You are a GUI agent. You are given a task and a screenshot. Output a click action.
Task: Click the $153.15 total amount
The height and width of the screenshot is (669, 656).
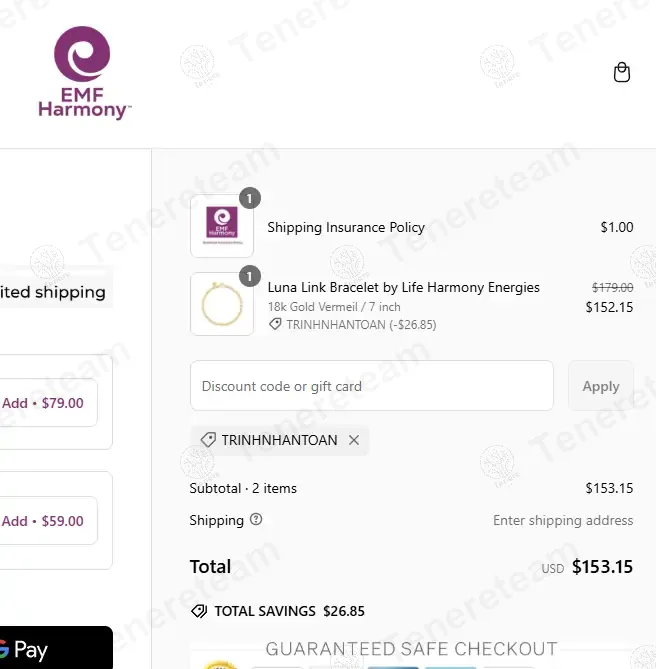point(602,567)
